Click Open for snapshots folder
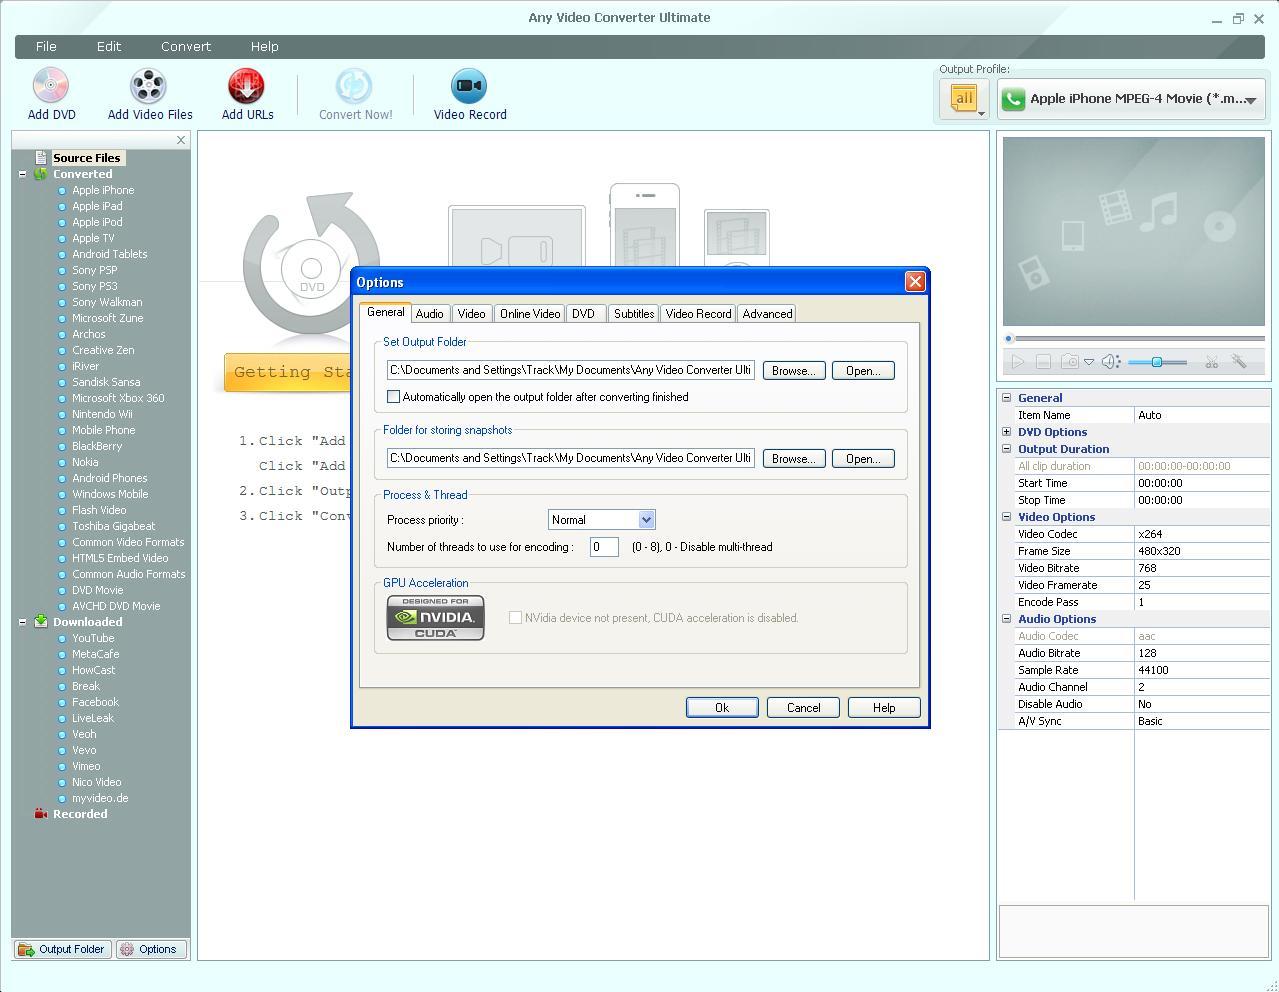The height and width of the screenshot is (992, 1279). tap(863, 459)
